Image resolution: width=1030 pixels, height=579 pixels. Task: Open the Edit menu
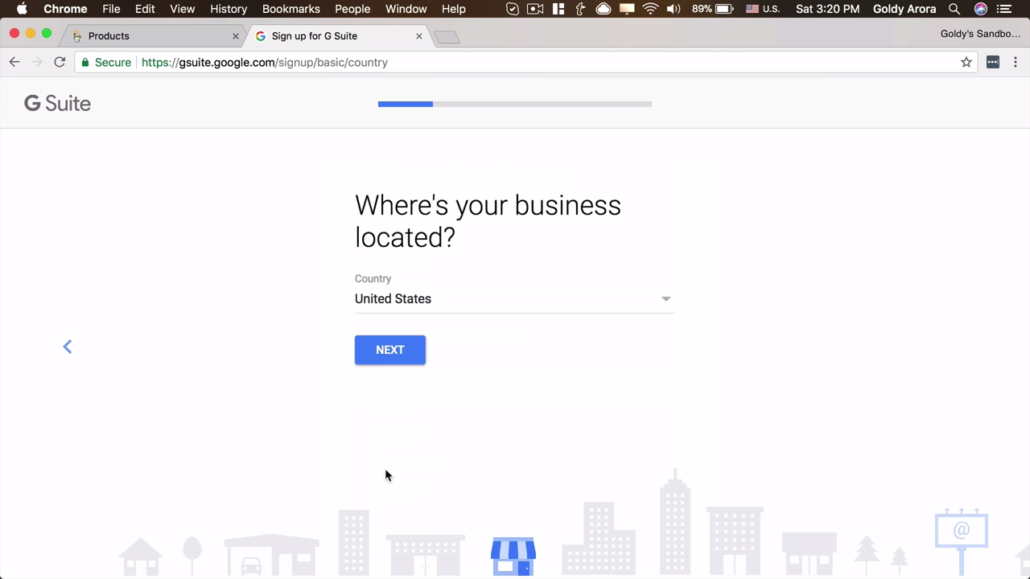click(145, 9)
